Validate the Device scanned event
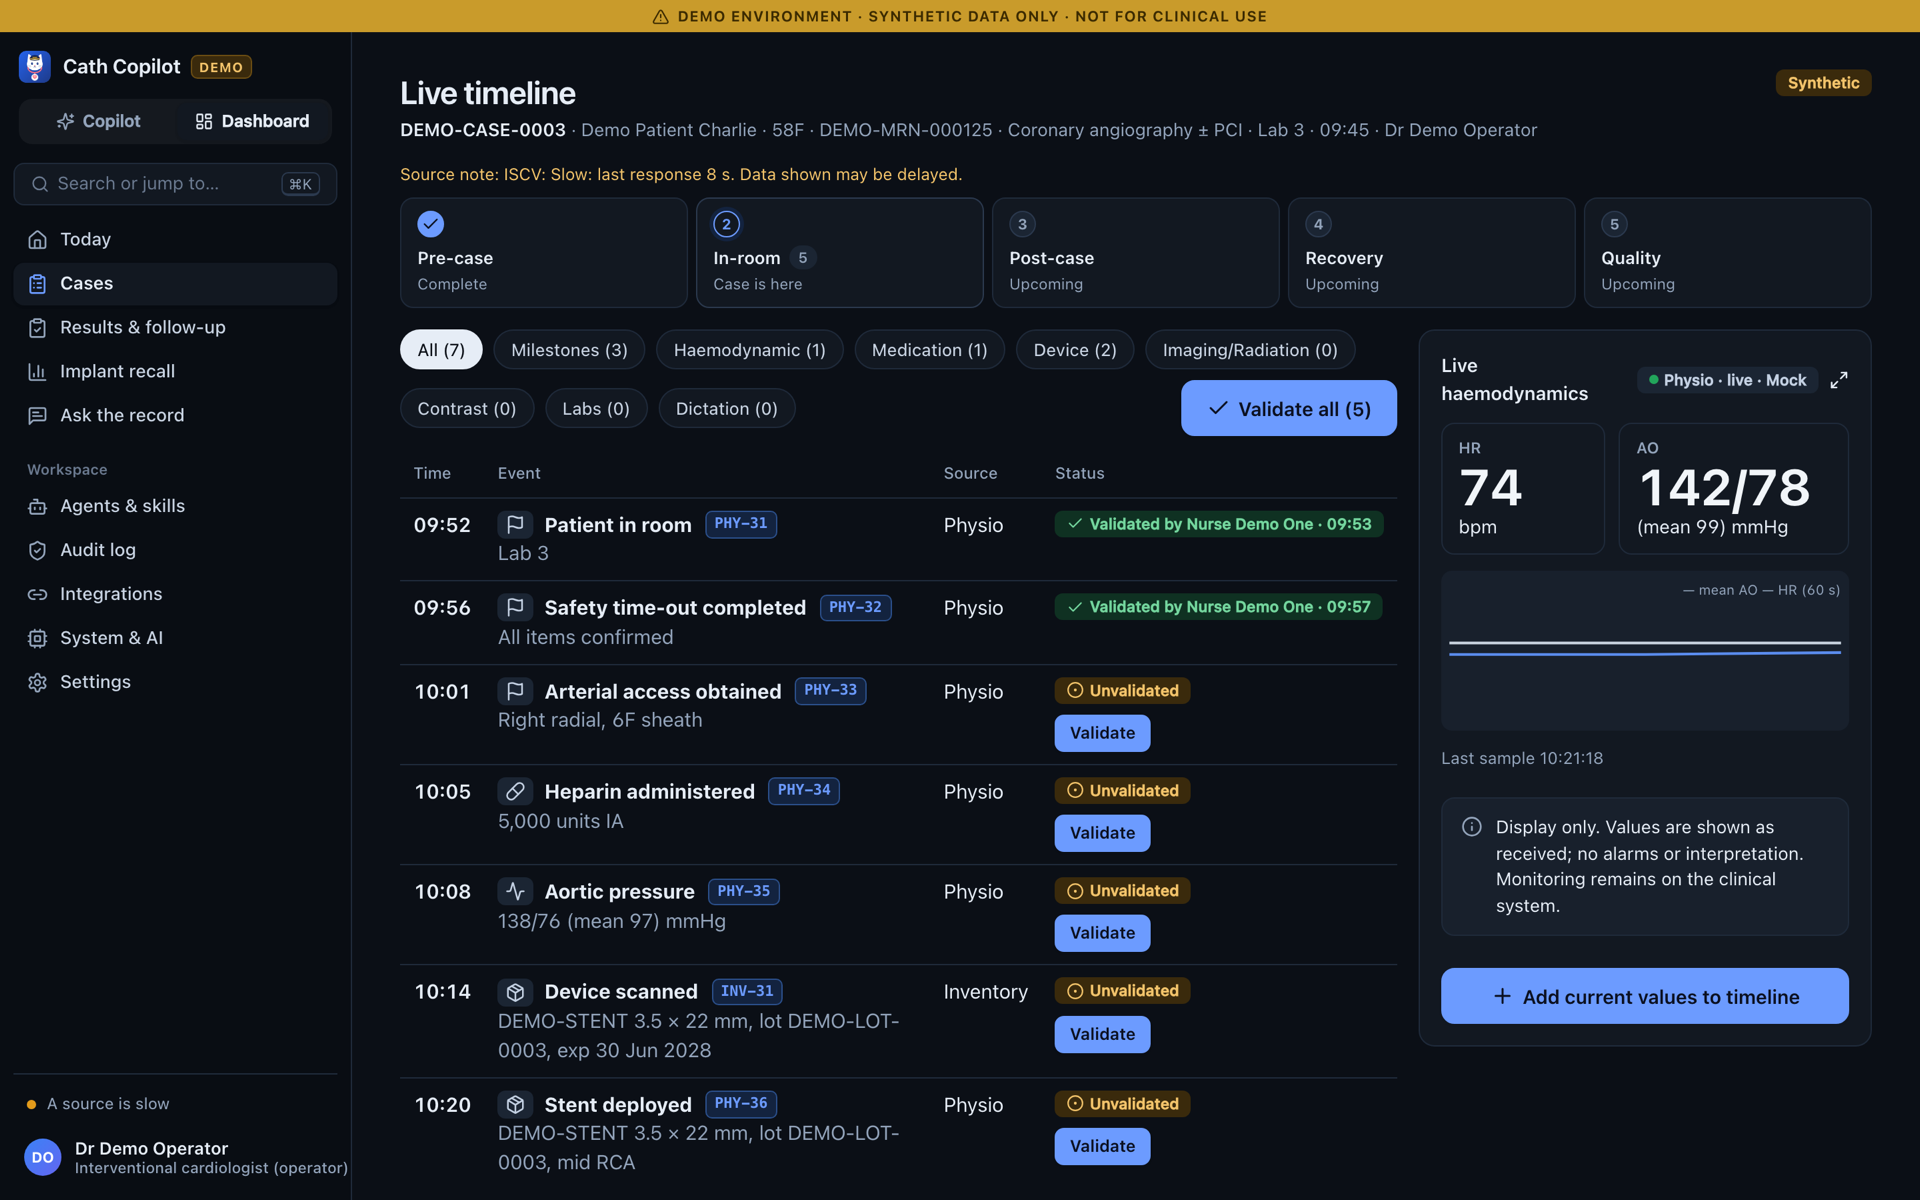The width and height of the screenshot is (1920, 1200). pos(1102,1034)
